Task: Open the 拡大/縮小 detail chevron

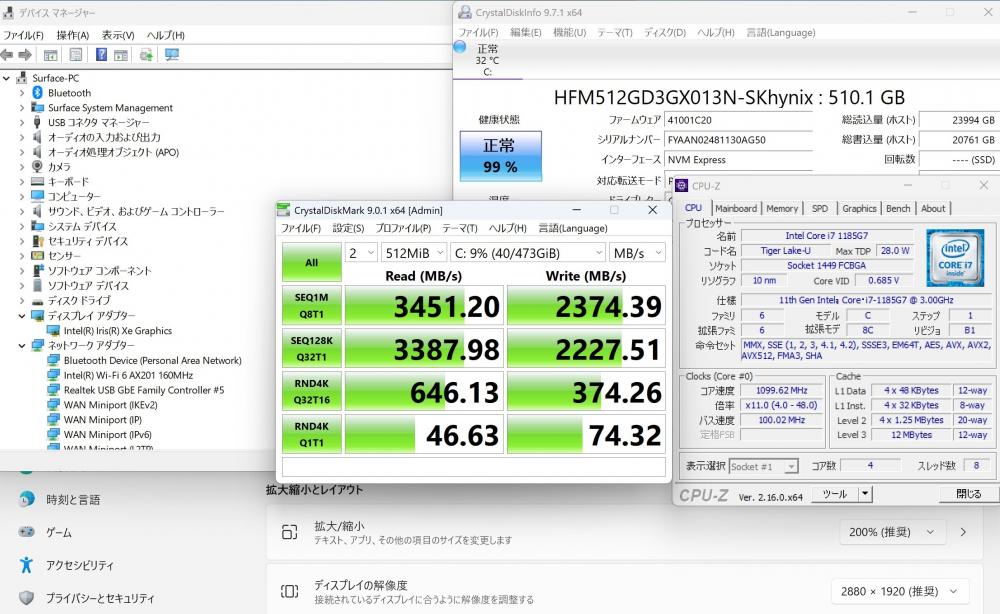Action: 964,532
